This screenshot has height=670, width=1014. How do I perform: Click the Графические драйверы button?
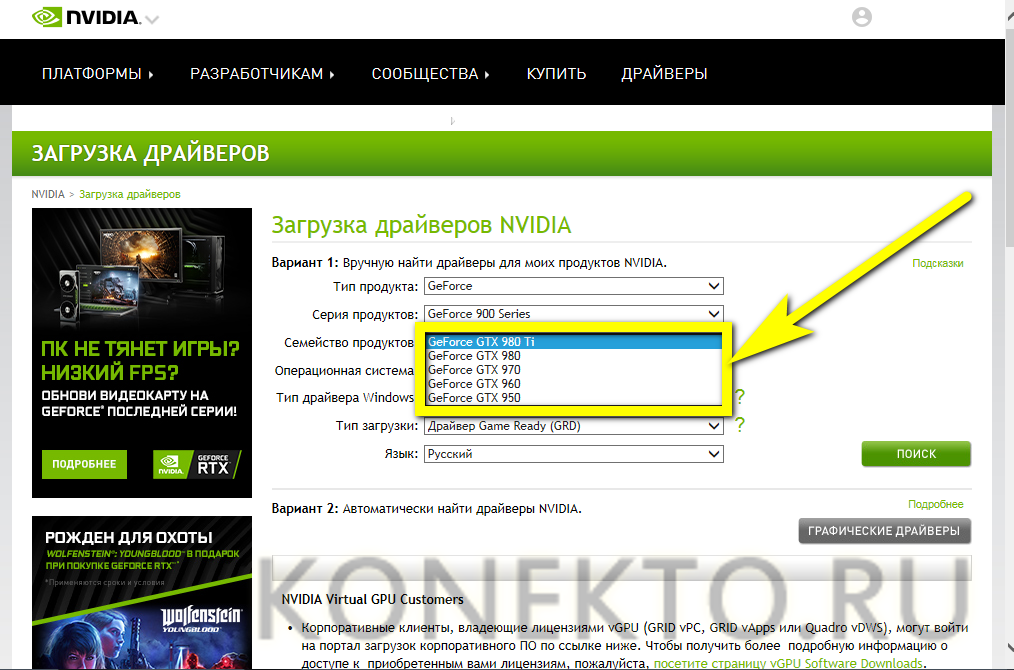884,531
